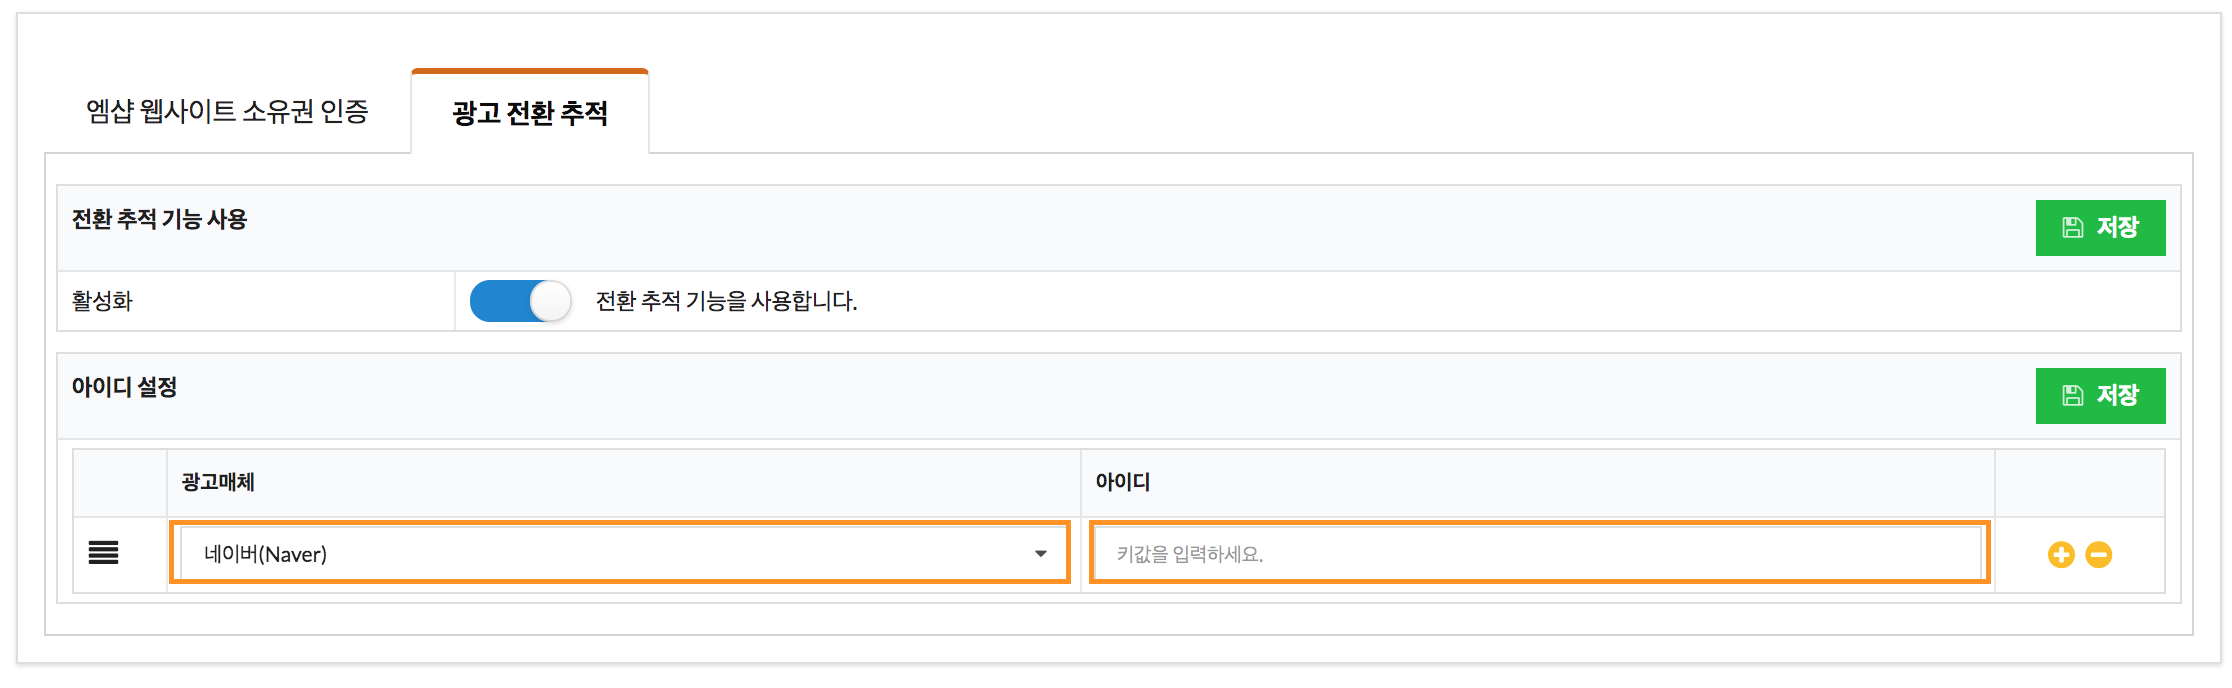Focus the 키값을 입력하세요 input field
The image size is (2232, 688).
(x=1538, y=553)
